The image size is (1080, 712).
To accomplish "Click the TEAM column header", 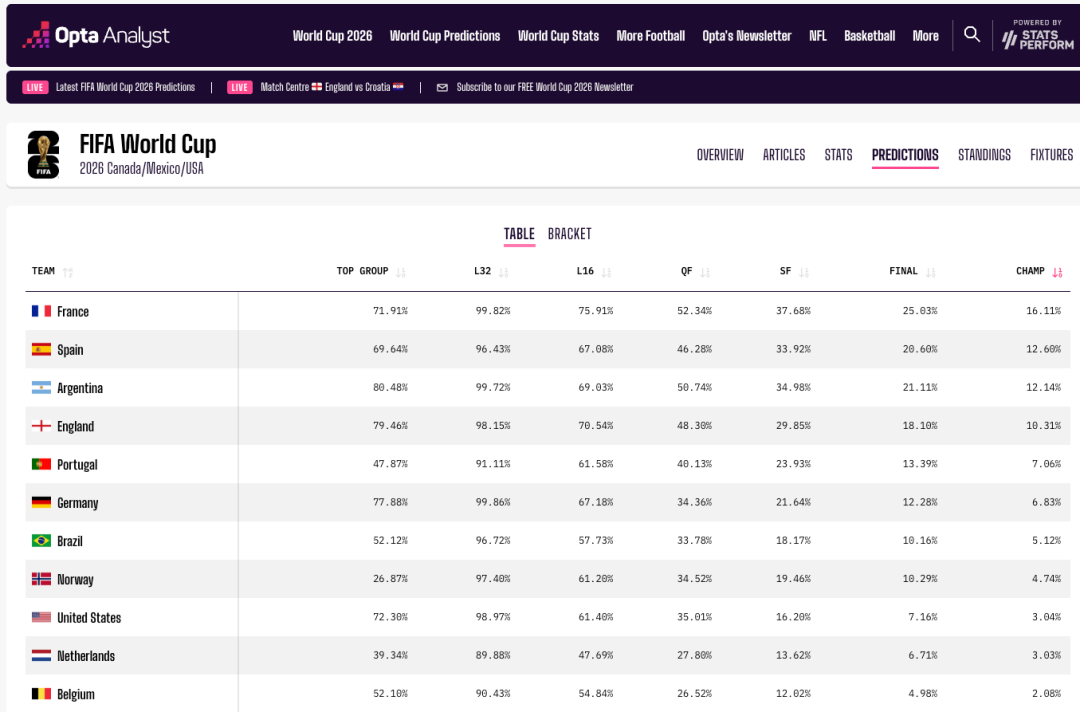I will coord(43,271).
